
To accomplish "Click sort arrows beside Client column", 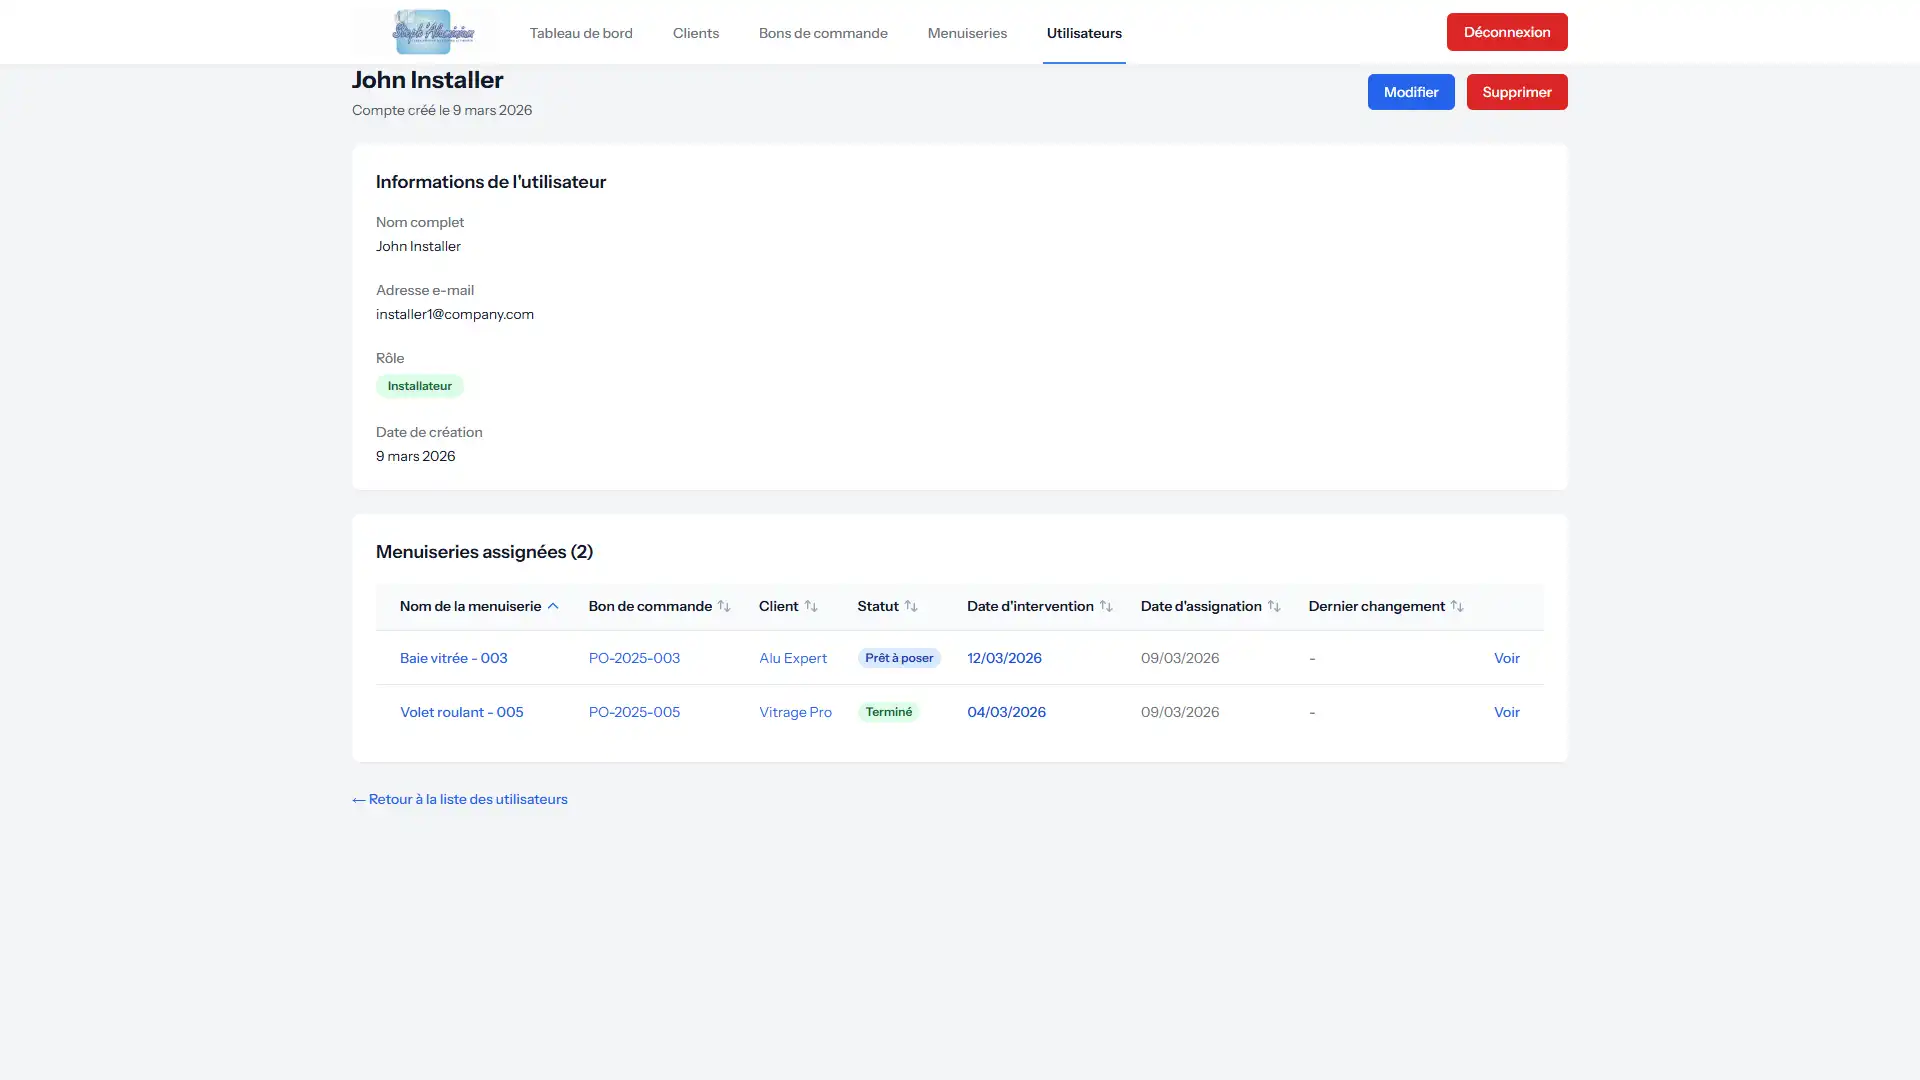I will pos(811,606).
